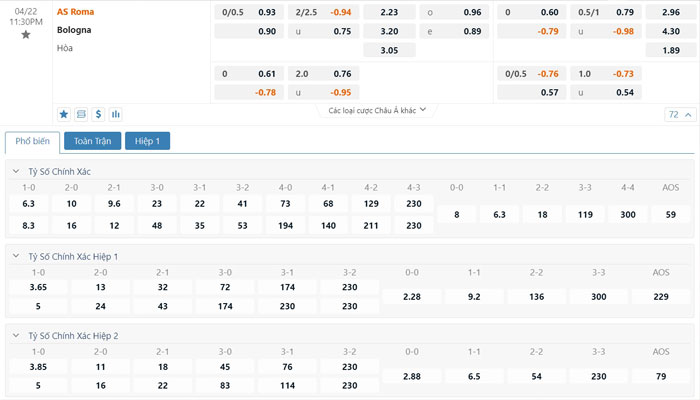Collapse Tỷ Số Chính Xác Hiệp 1 section
The height and width of the screenshot is (400, 700).
(x=16, y=256)
